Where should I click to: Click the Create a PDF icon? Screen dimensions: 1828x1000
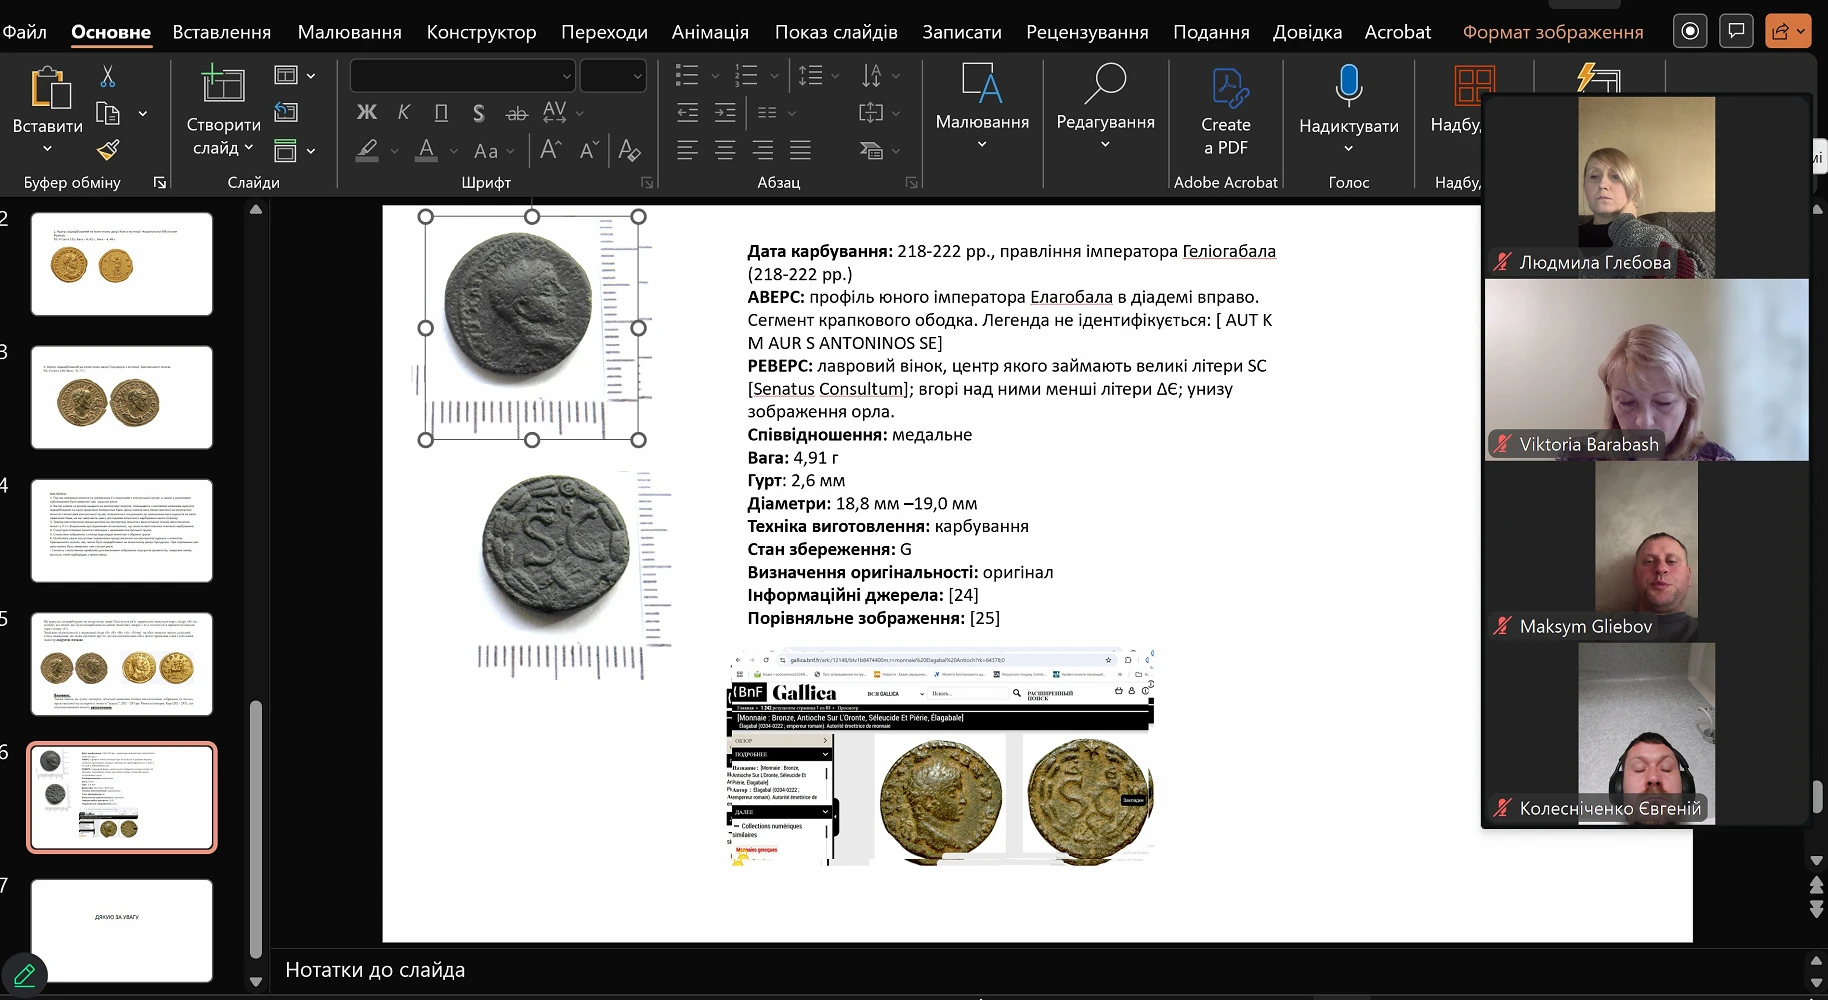click(x=1226, y=110)
